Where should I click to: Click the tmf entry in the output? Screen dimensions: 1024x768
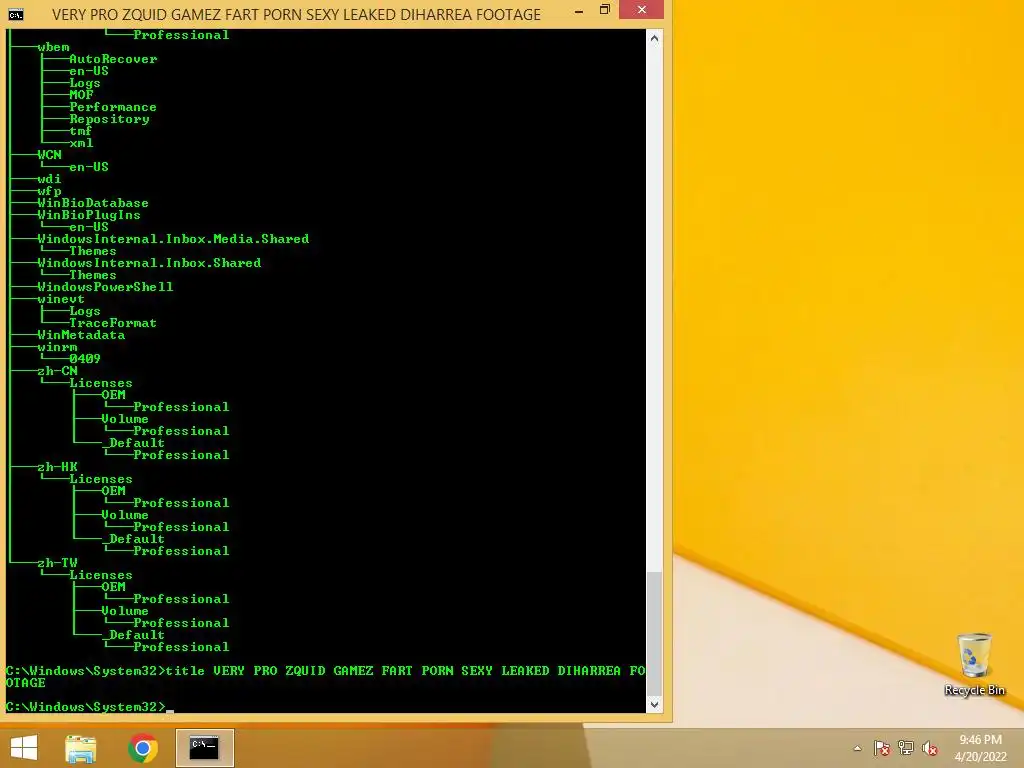tap(80, 131)
